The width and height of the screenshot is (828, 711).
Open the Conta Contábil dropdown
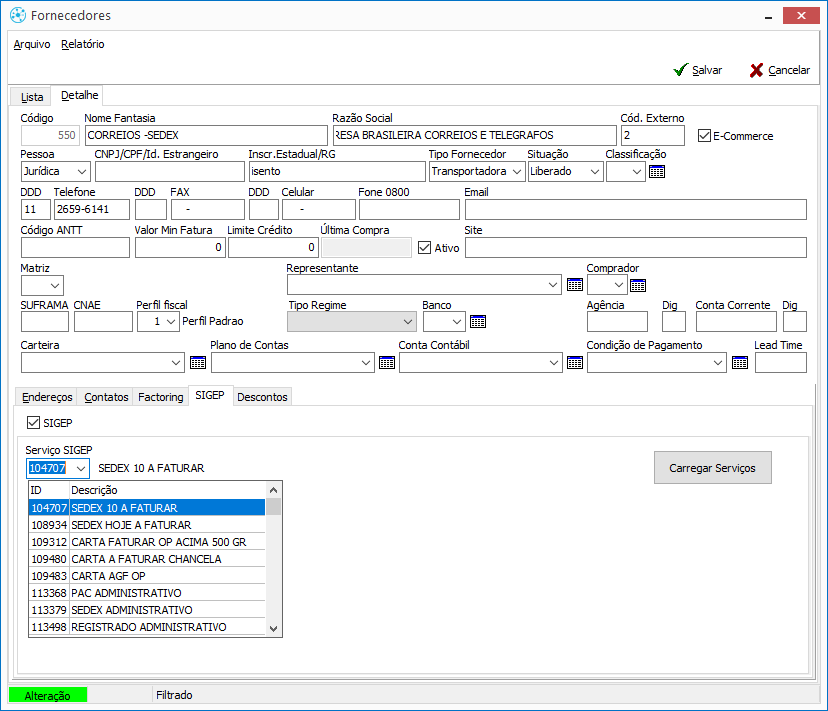point(553,363)
